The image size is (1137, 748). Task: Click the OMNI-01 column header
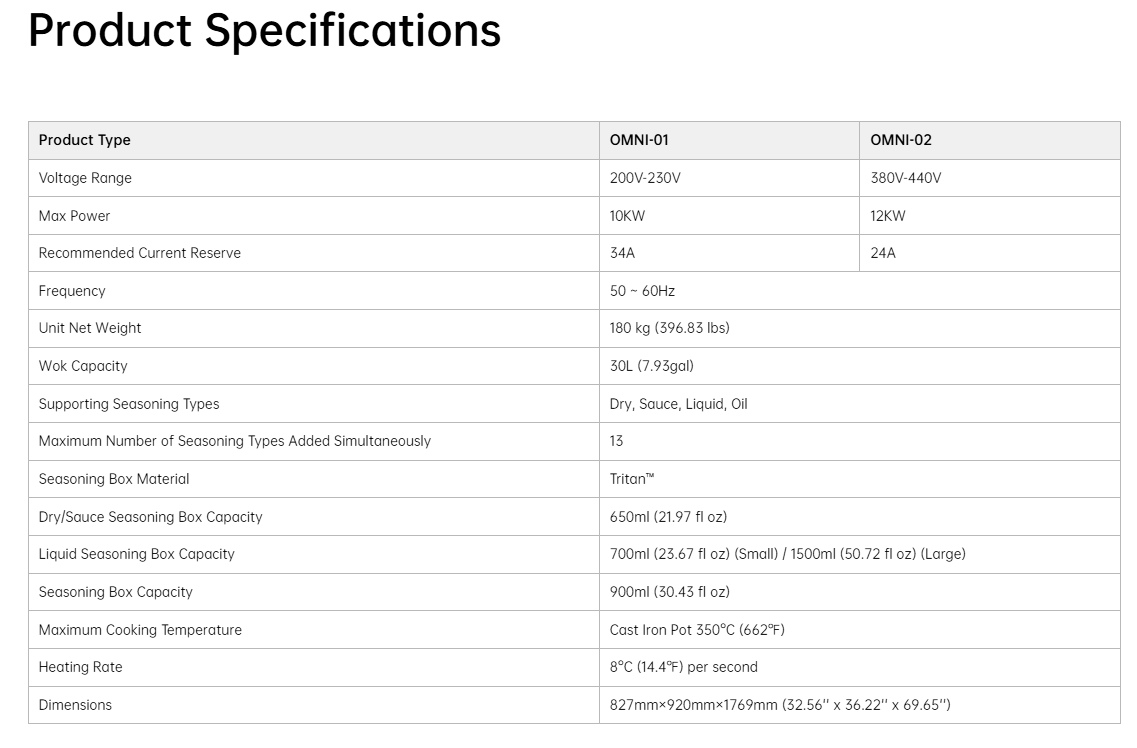(729, 141)
